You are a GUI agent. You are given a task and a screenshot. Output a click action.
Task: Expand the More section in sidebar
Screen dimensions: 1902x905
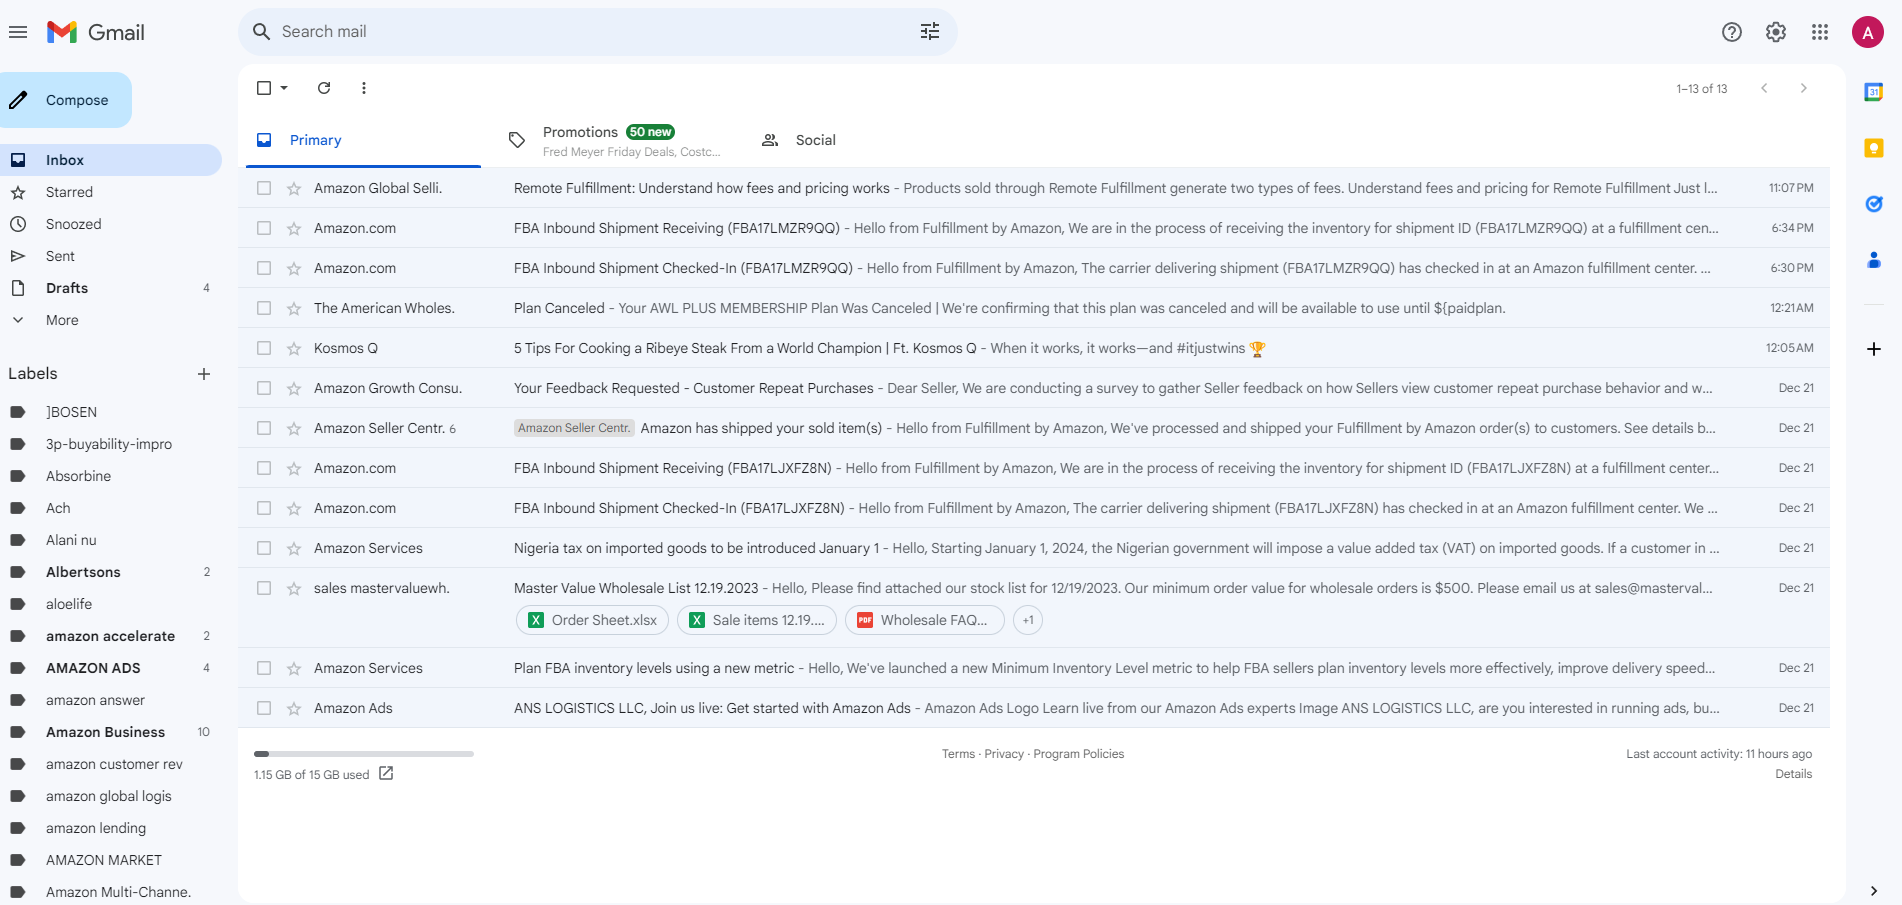pos(62,320)
